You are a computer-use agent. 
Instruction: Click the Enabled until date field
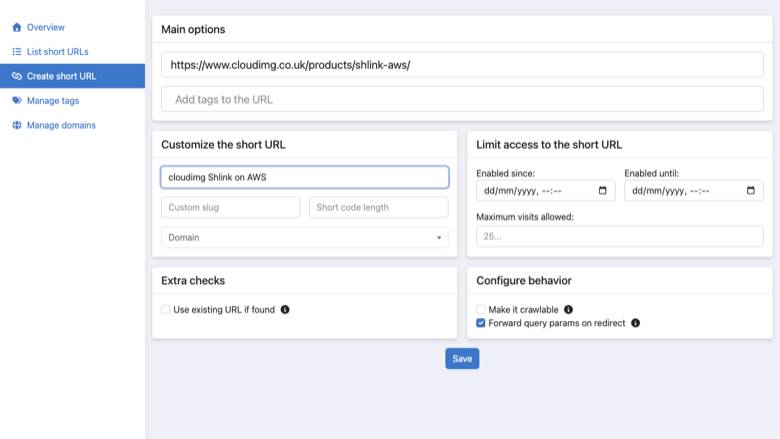(x=694, y=191)
